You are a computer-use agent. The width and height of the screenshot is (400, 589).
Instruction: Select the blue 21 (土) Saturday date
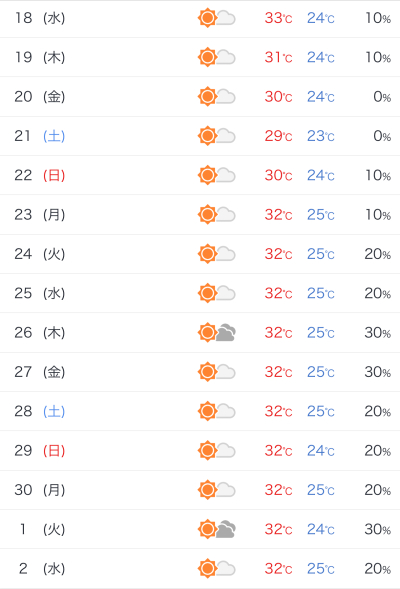(39, 136)
